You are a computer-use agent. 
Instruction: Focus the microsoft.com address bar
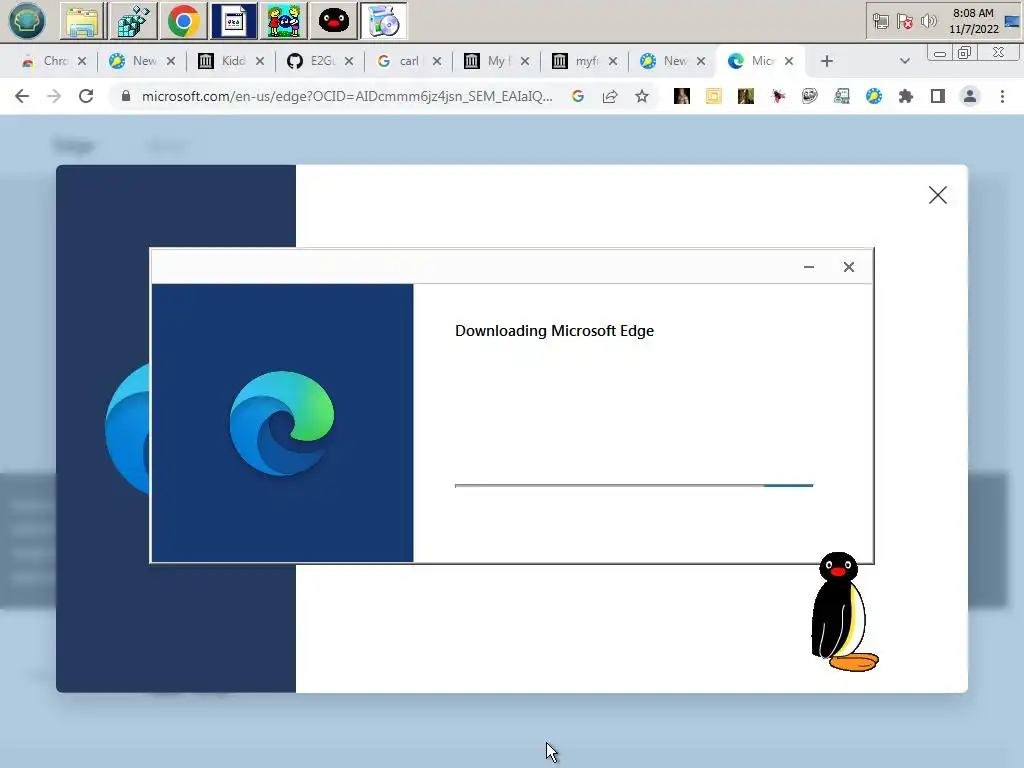pos(347,97)
